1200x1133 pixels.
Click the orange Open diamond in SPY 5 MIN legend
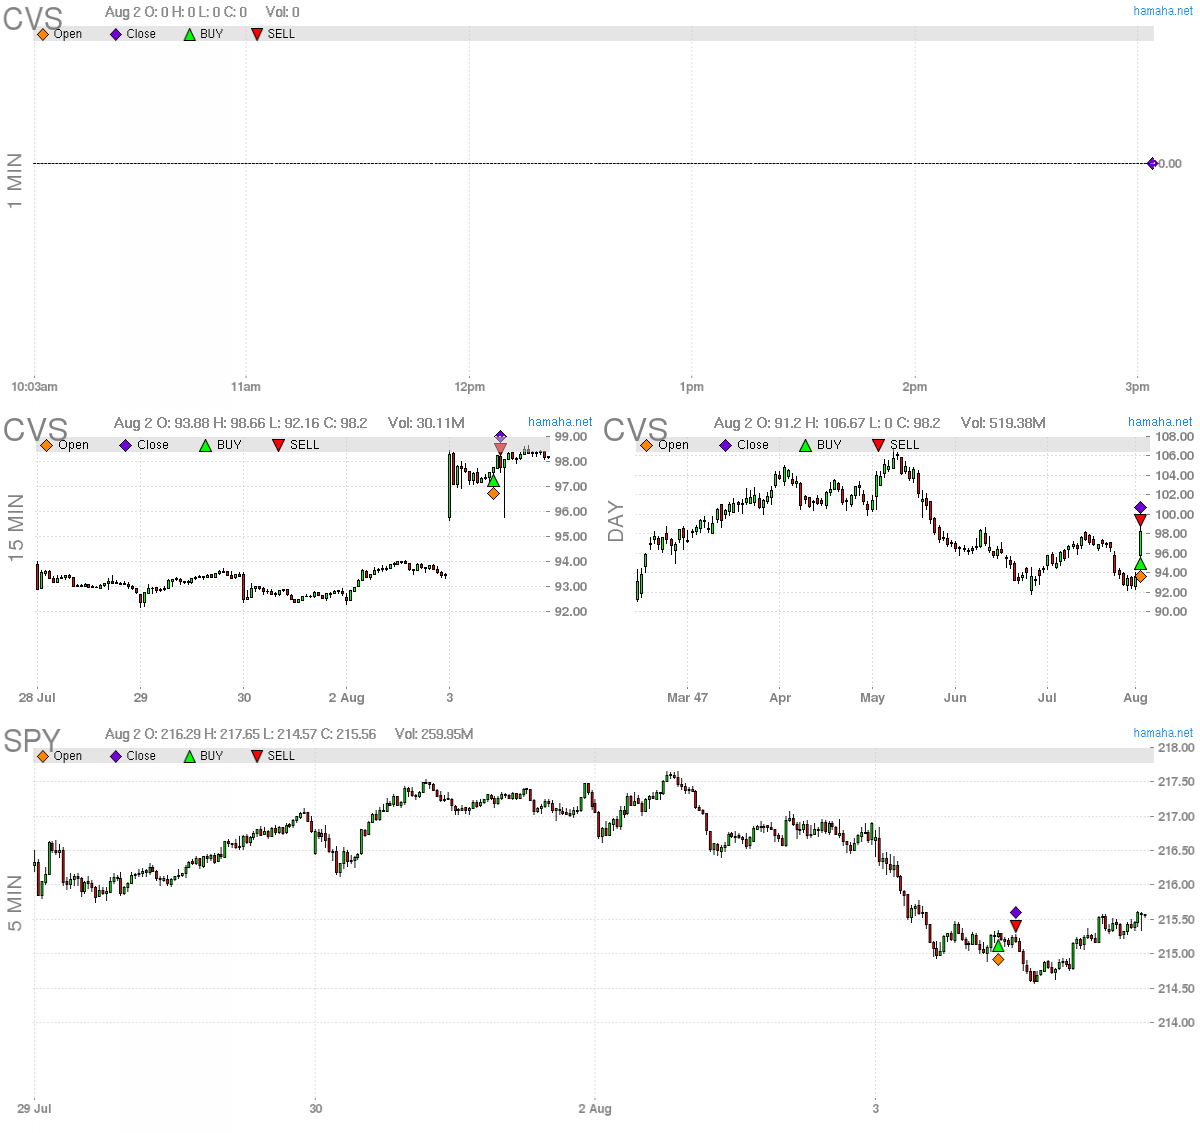tap(43, 756)
